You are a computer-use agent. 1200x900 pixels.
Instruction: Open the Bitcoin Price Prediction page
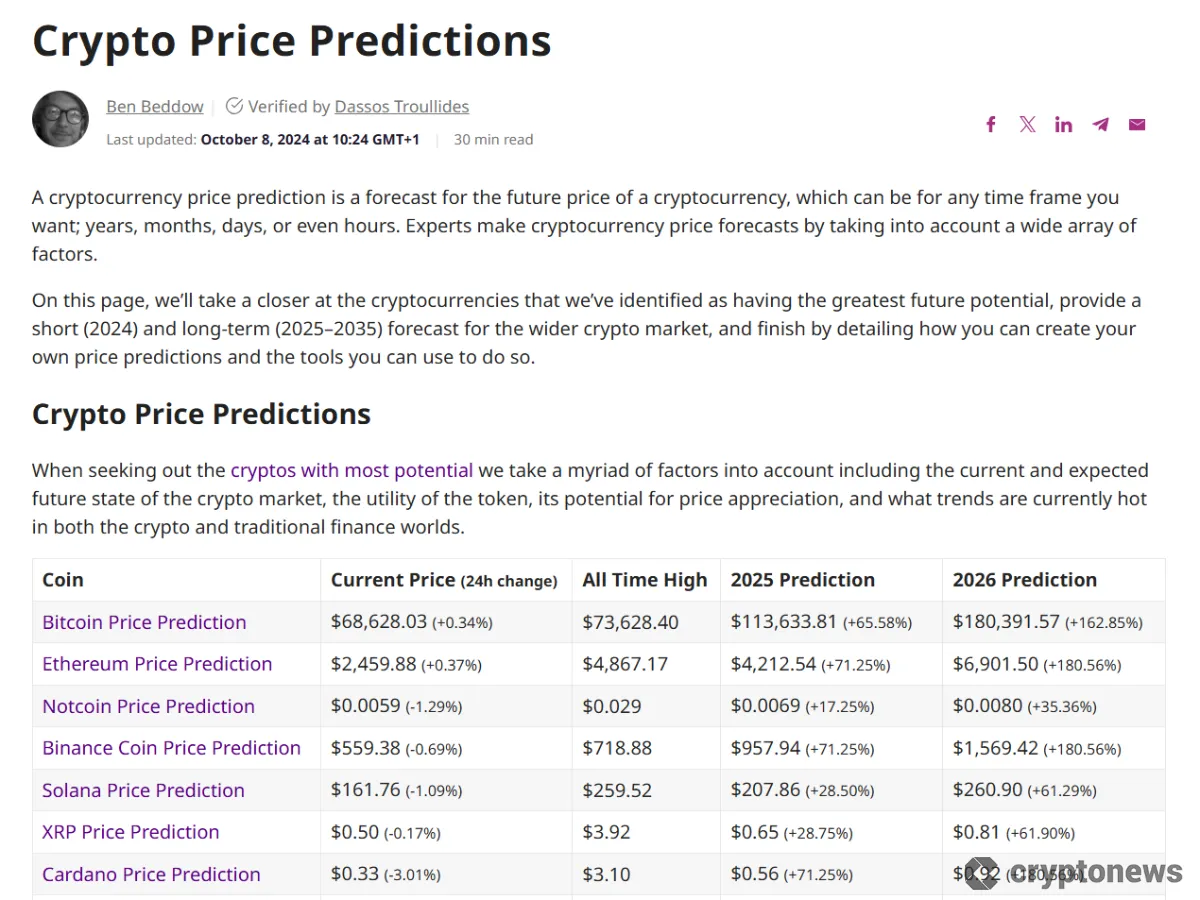point(143,622)
